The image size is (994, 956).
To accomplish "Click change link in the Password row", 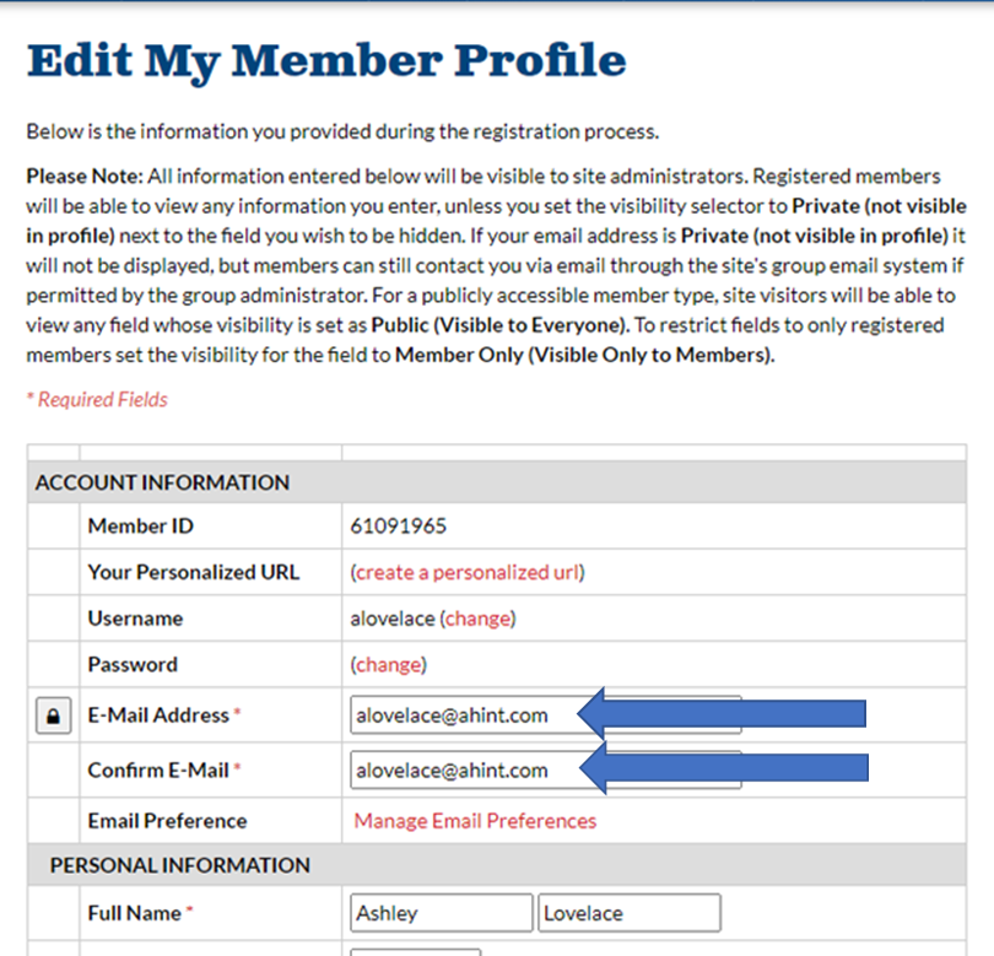I will 388,665.
